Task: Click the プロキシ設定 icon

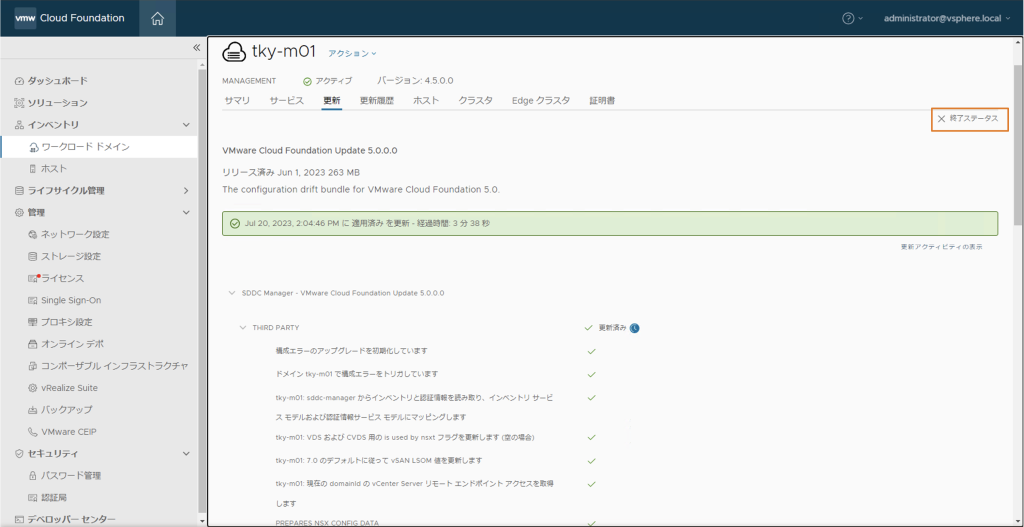Action: tap(33, 322)
